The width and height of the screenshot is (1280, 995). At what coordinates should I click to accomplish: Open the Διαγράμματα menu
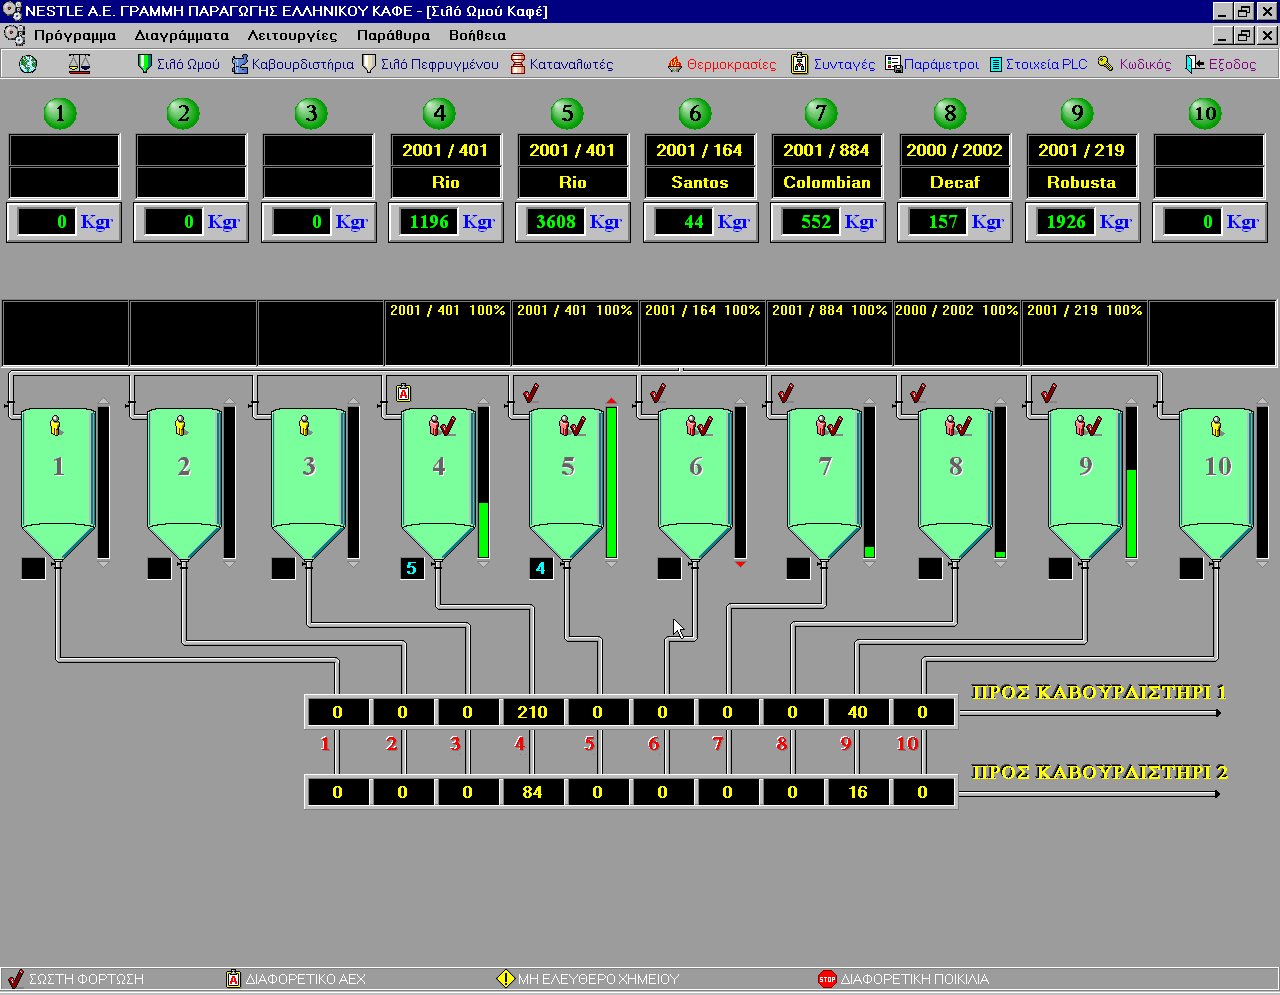(x=182, y=35)
